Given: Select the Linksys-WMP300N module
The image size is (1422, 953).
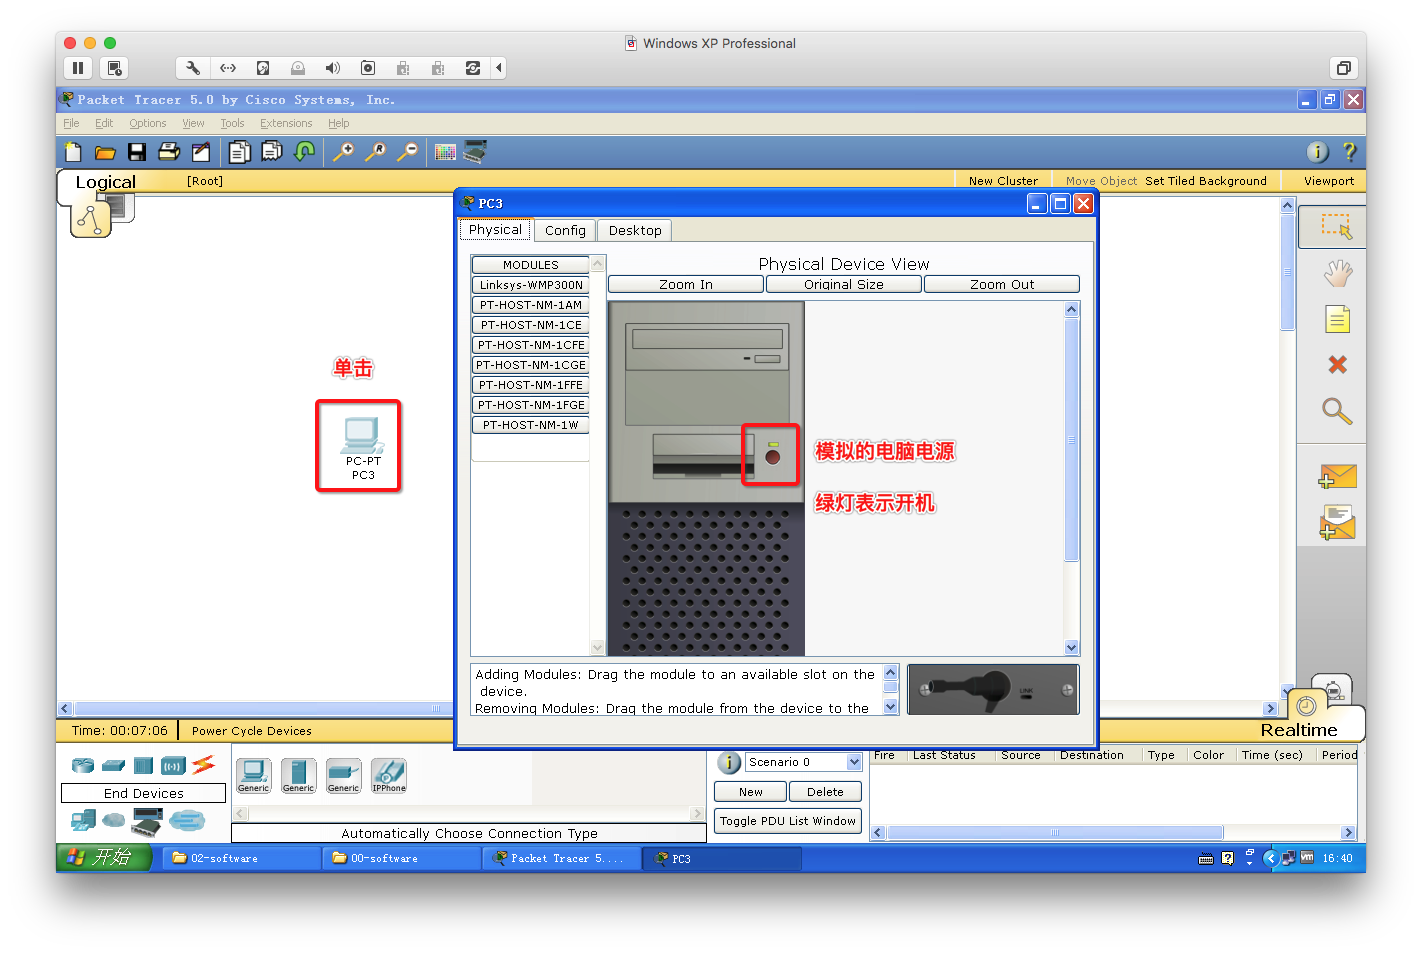Looking at the screenshot, I should pyautogui.click(x=531, y=285).
